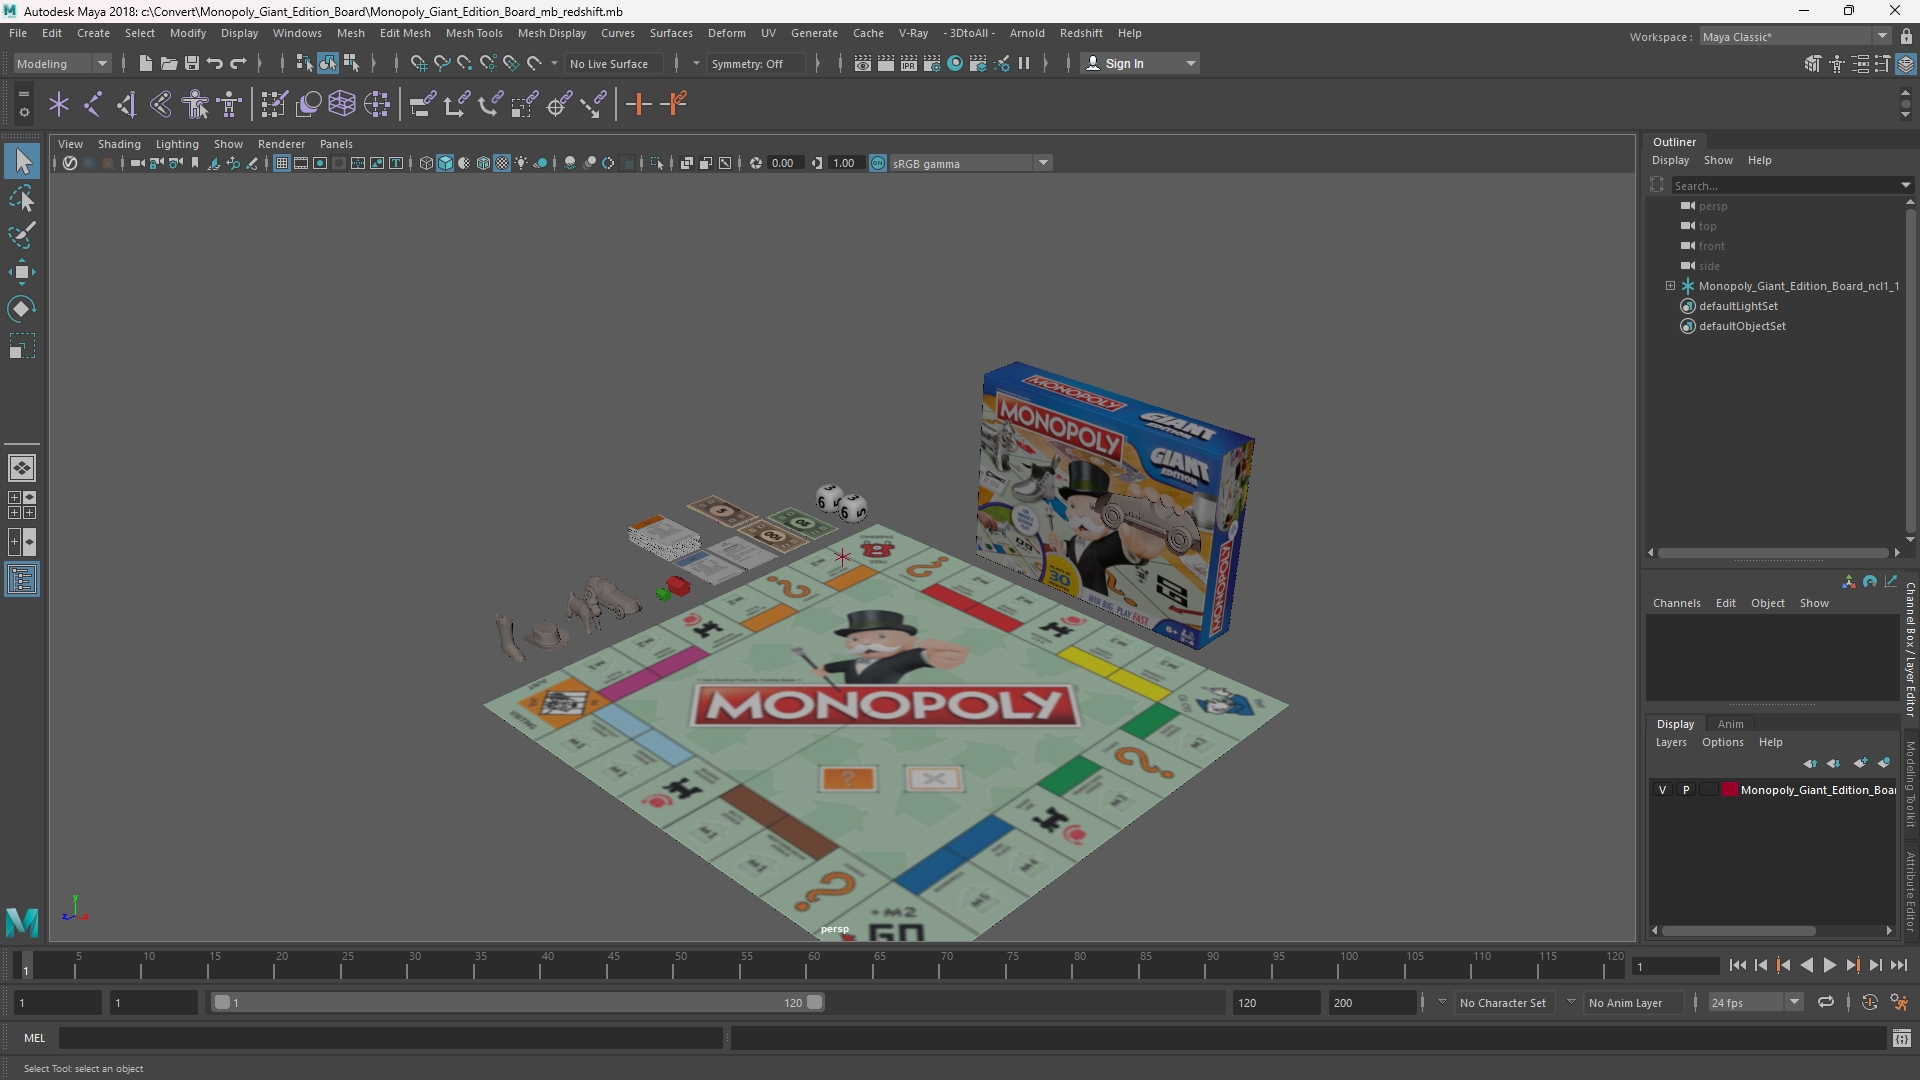Click the Play forwards button
Screen dimensions: 1920x1080
pyautogui.click(x=1829, y=965)
